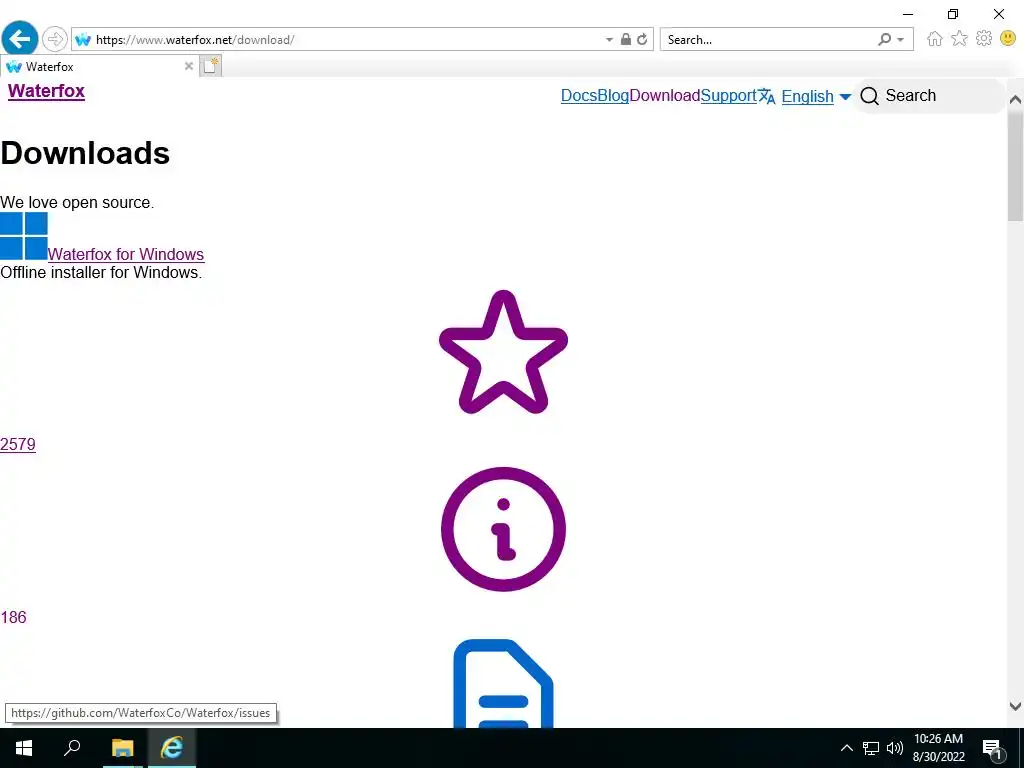
Task: Close the Waterfox tab
Action: coord(189,66)
